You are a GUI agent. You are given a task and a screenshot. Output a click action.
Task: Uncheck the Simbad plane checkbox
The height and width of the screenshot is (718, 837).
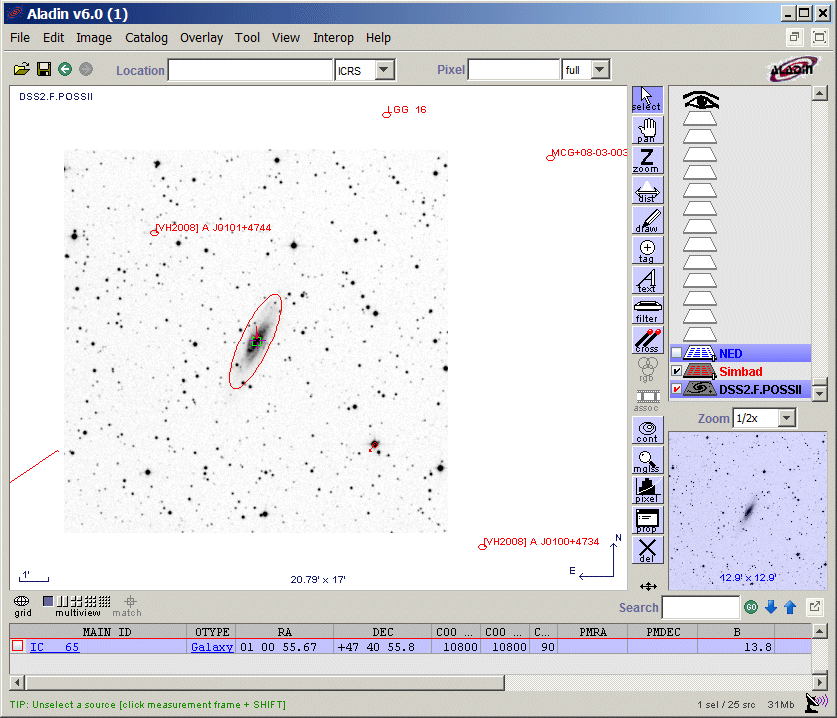coord(676,371)
